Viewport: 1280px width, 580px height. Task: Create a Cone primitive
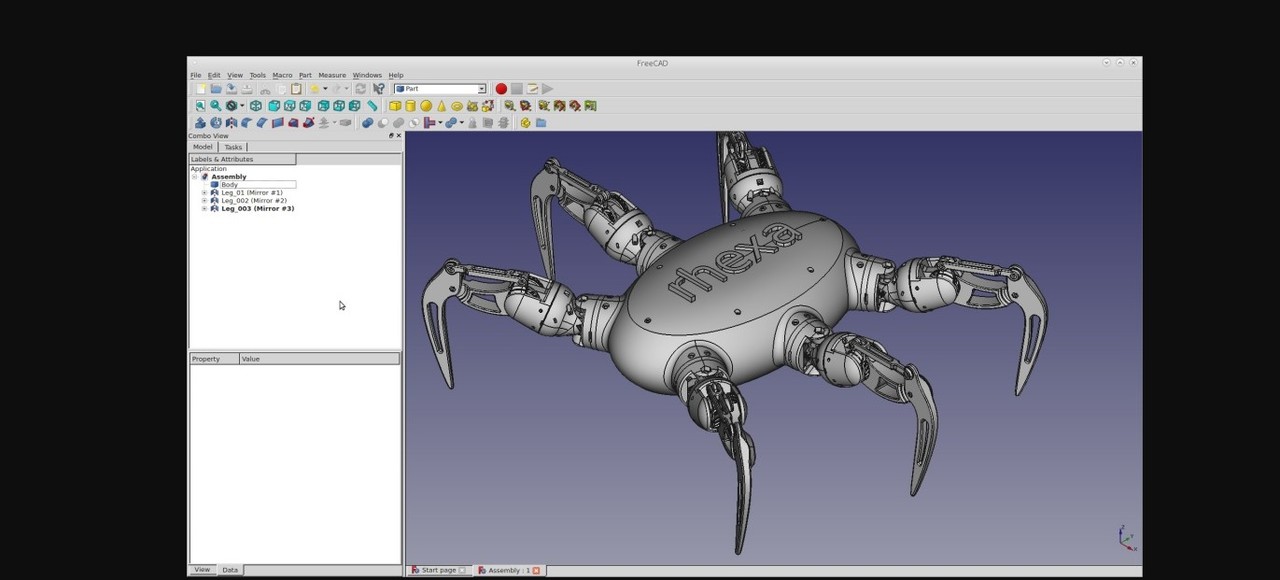440,105
